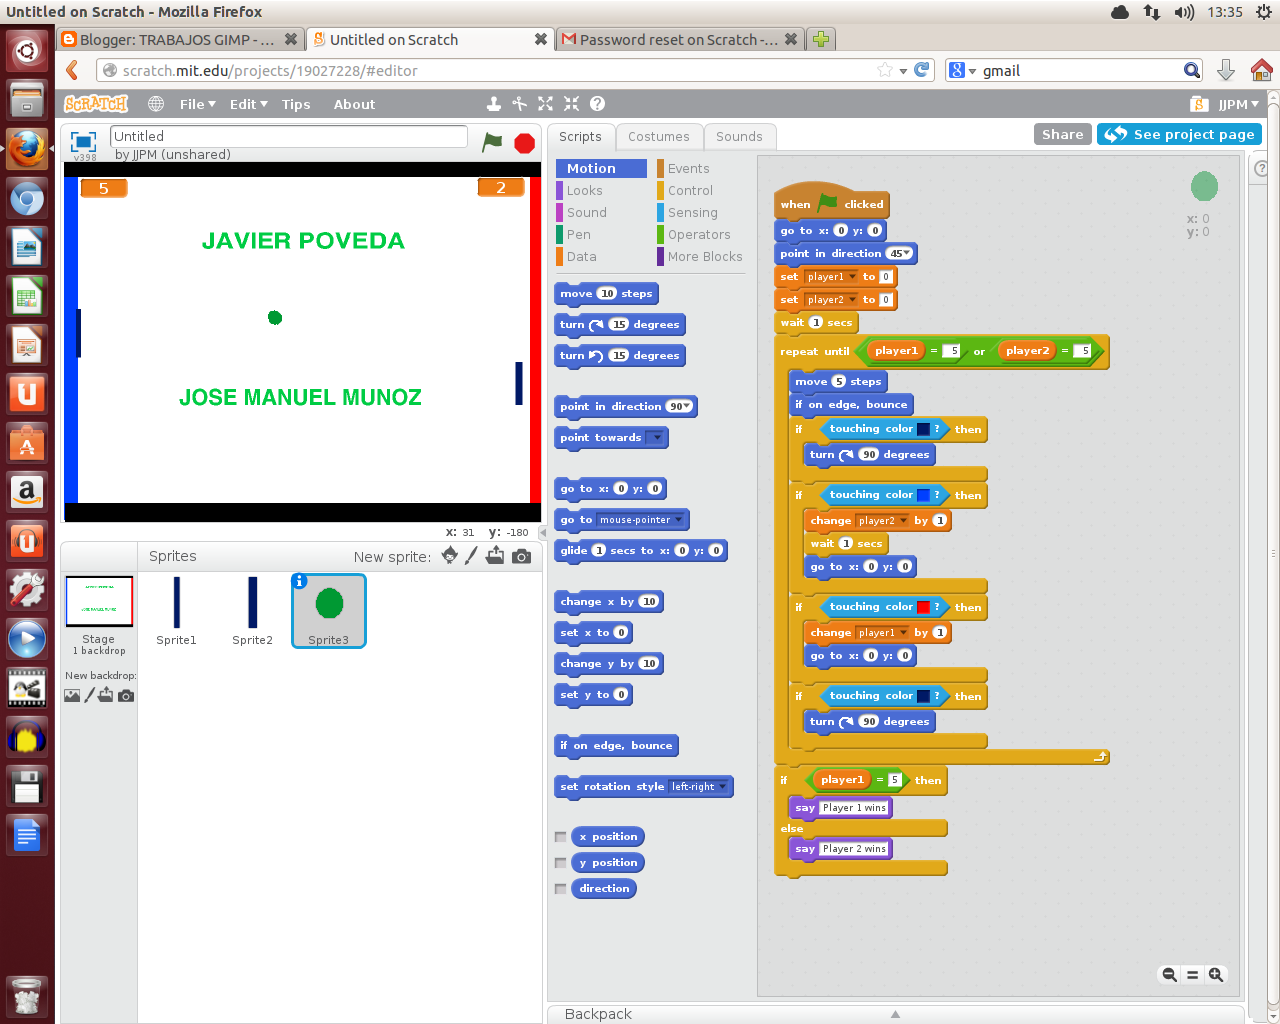Screen dimensions: 1280x1024
Task: Enable the direction watcher
Action: click(560, 888)
